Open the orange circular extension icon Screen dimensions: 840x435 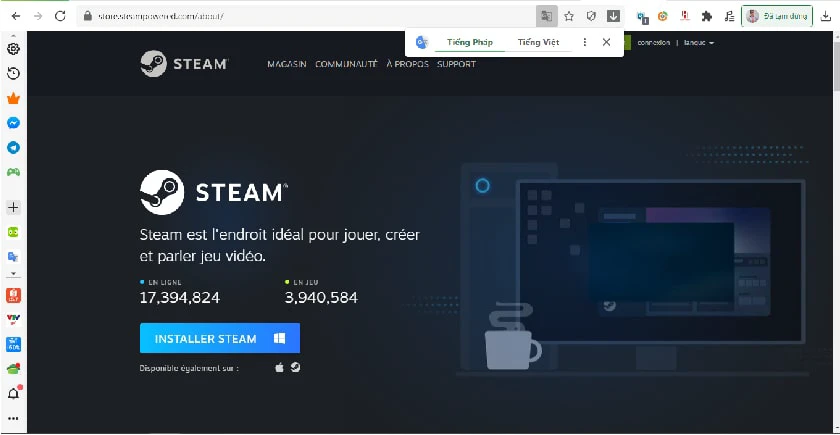click(663, 16)
